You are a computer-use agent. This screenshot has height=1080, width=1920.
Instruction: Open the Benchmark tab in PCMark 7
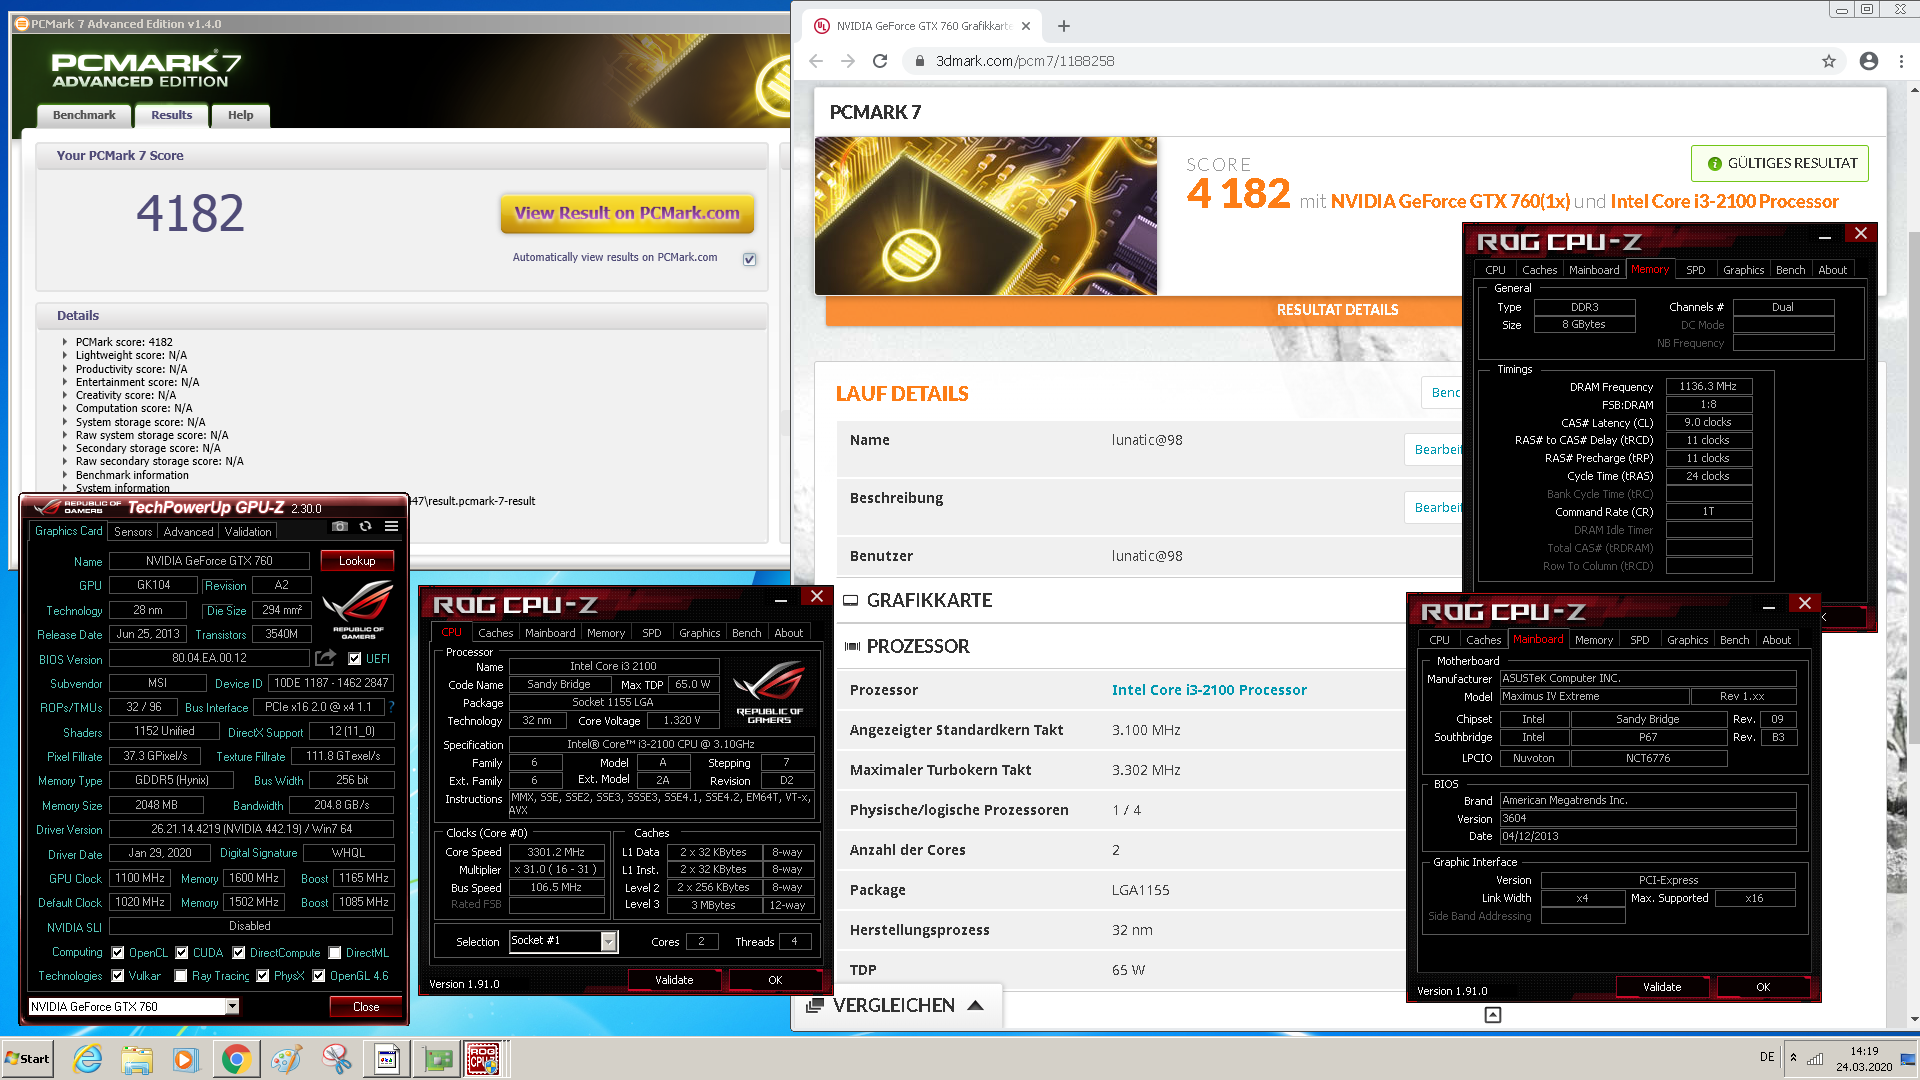[x=84, y=115]
